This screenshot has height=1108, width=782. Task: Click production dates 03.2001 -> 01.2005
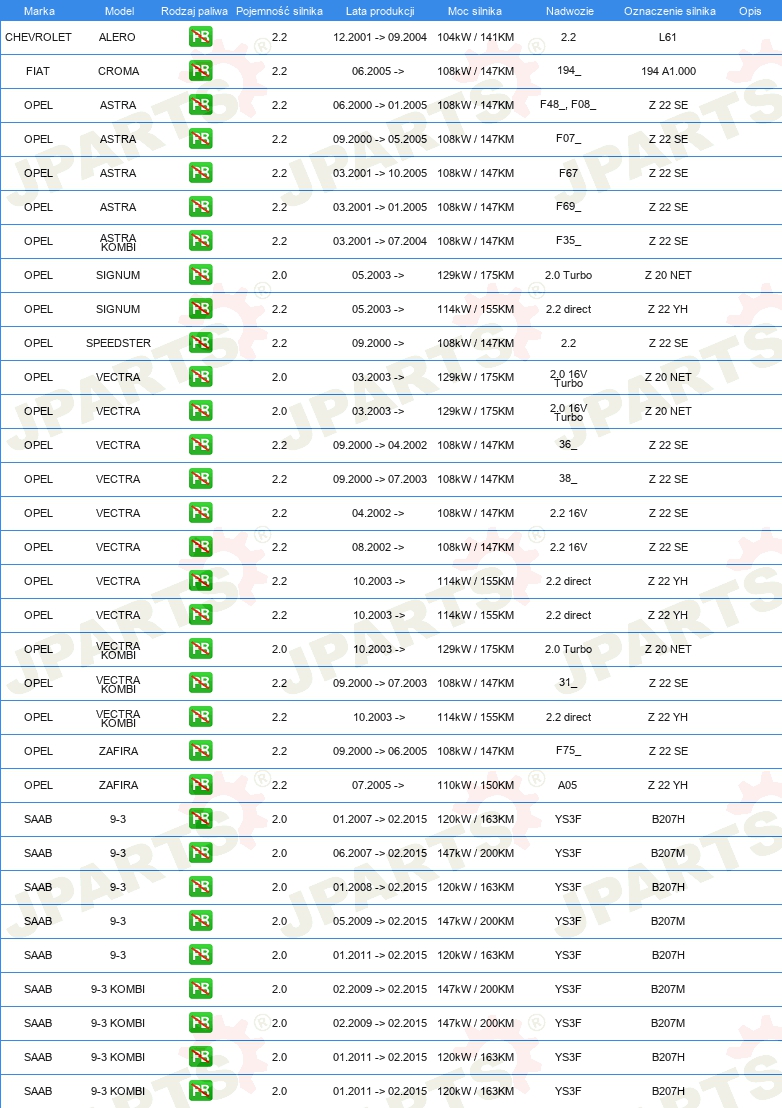380,206
